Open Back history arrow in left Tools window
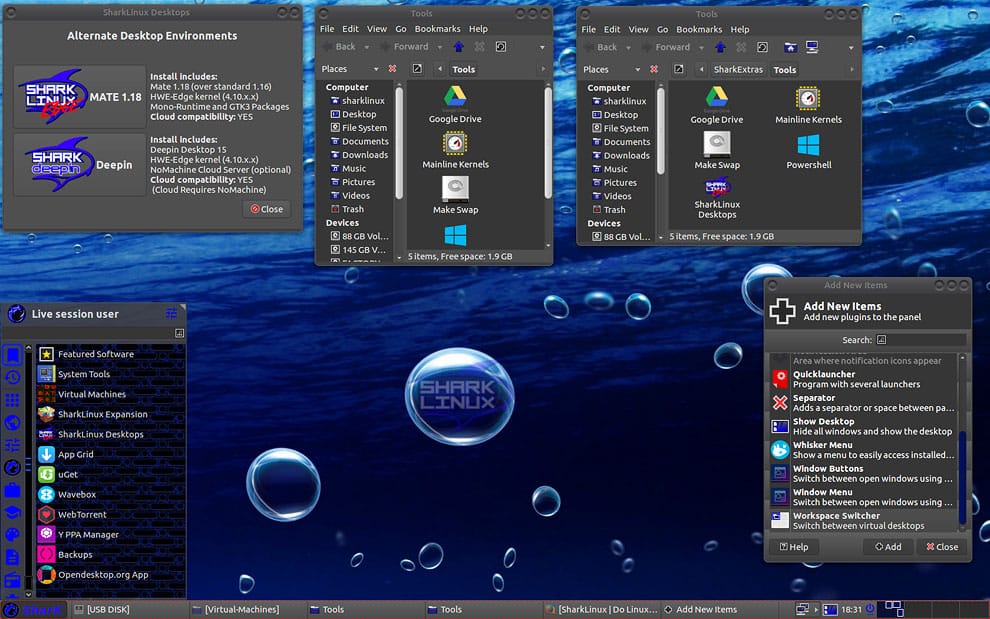This screenshot has height=619, width=990. pyautogui.click(x=367, y=47)
